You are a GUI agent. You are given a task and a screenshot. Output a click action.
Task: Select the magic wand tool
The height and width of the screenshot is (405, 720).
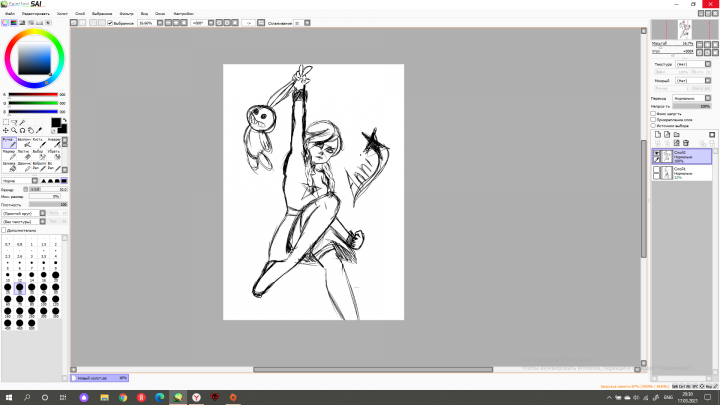point(22,123)
